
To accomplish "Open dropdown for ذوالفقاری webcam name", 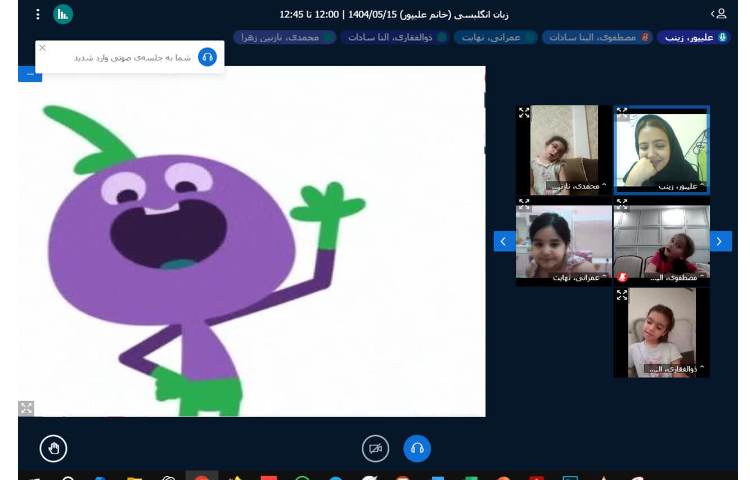I will tap(677, 369).
